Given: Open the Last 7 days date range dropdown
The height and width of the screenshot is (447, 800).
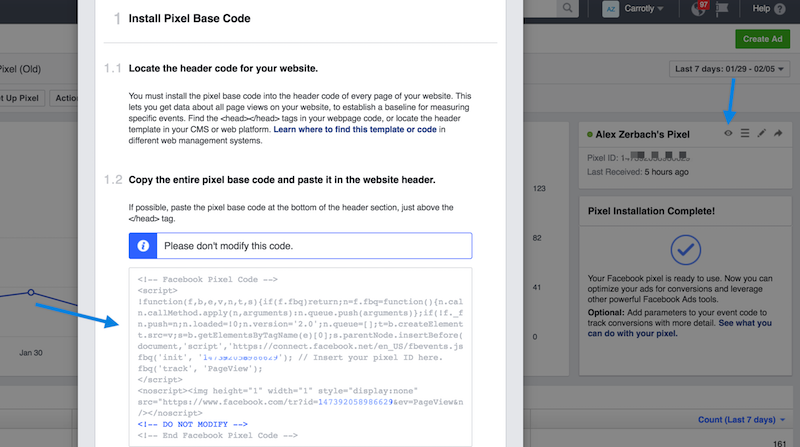Looking at the screenshot, I should point(729,69).
